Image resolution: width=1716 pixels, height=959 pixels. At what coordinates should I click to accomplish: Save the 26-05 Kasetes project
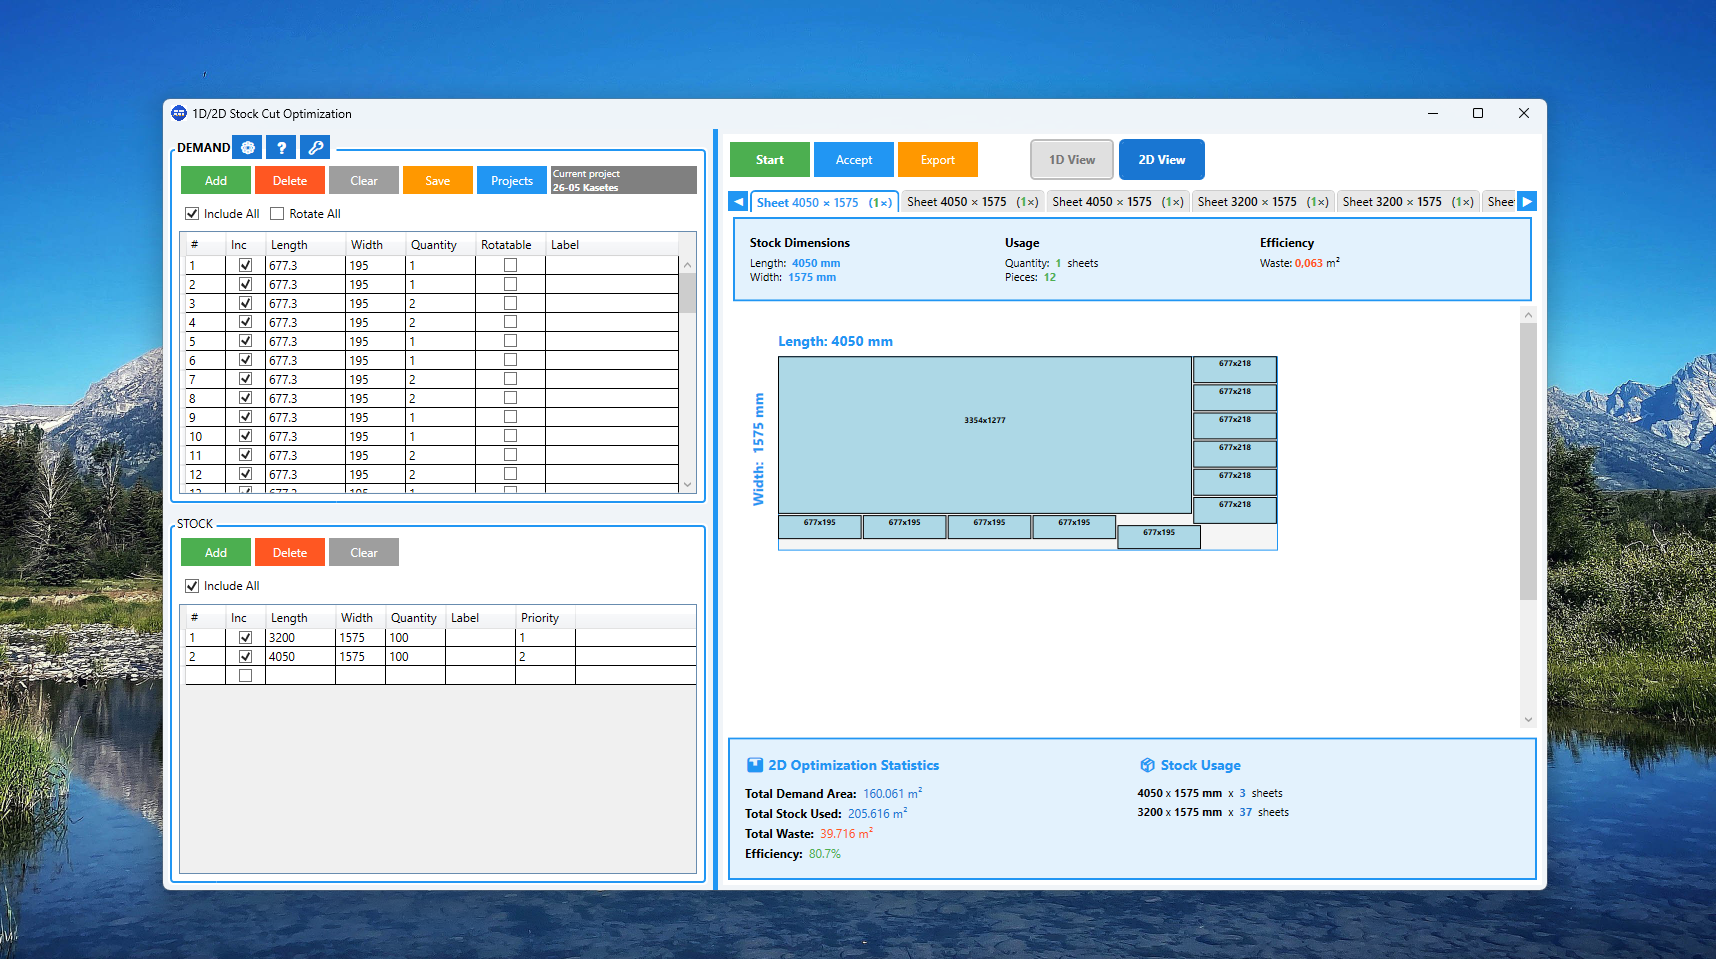[x=437, y=180]
